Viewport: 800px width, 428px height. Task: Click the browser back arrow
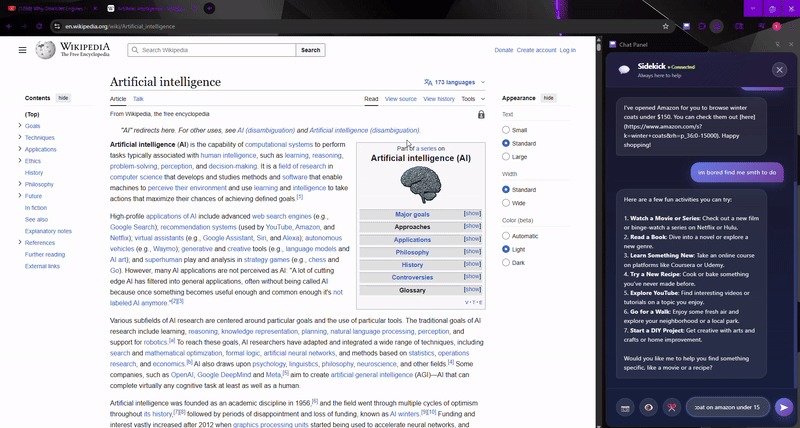(x=9, y=26)
